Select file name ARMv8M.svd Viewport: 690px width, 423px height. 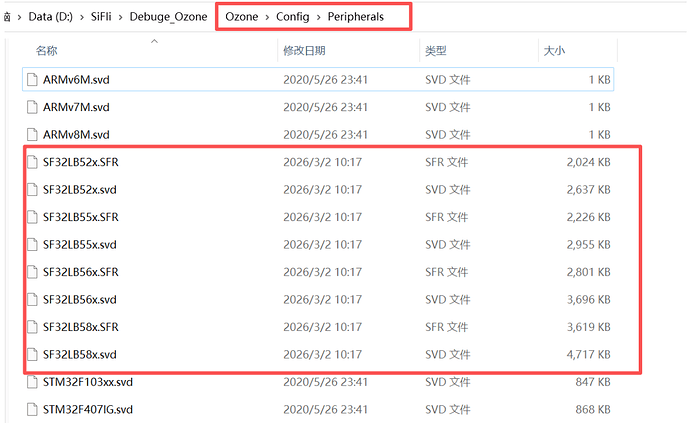tap(76, 135)
